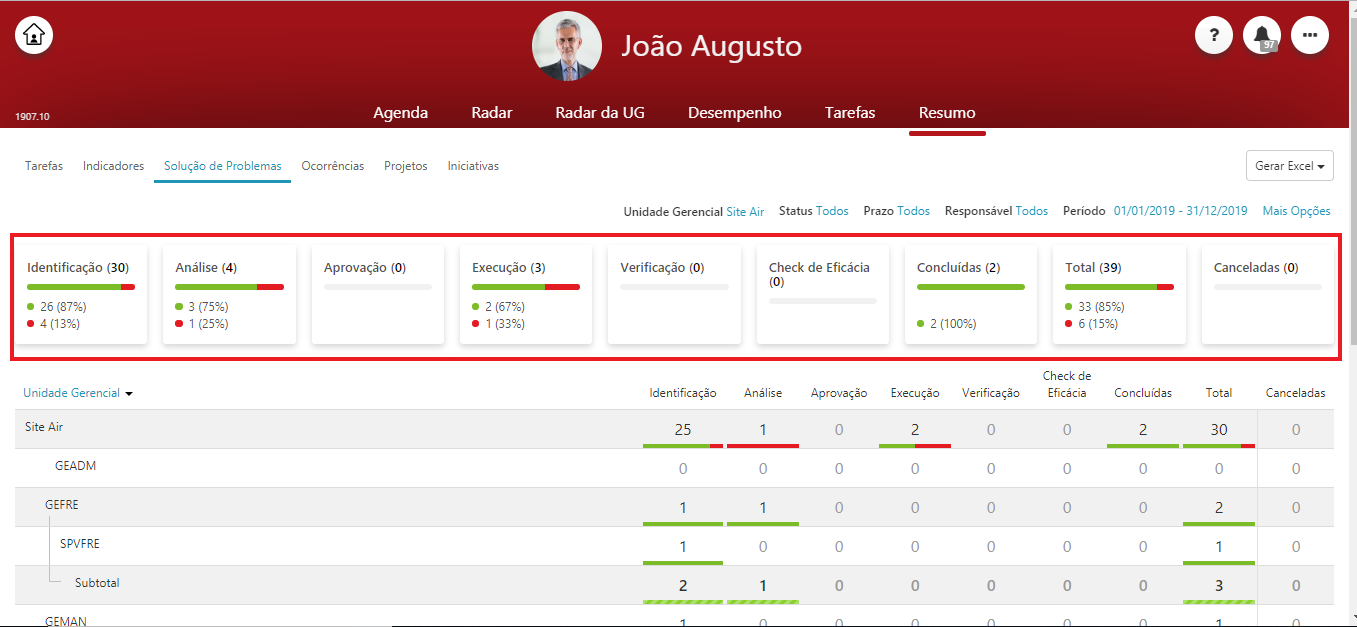Image resolution: width=1357 pixels, height=627 pixels.
Task: Select the Canceladas (0) summary card
Action: coord(1268,296)
